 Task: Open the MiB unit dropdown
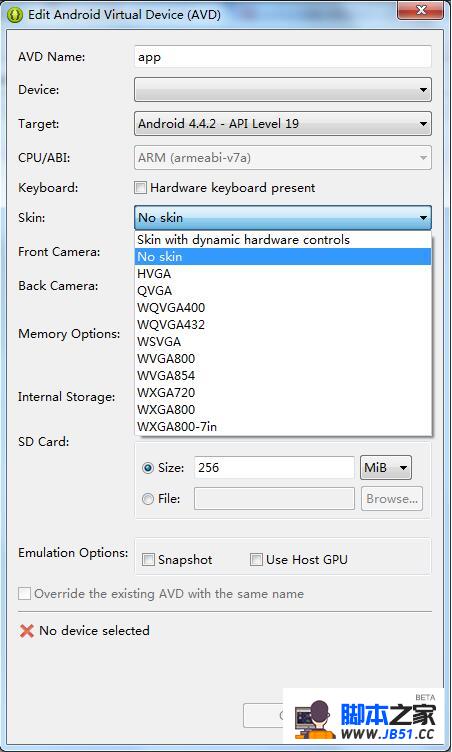[x=386, y=468]
